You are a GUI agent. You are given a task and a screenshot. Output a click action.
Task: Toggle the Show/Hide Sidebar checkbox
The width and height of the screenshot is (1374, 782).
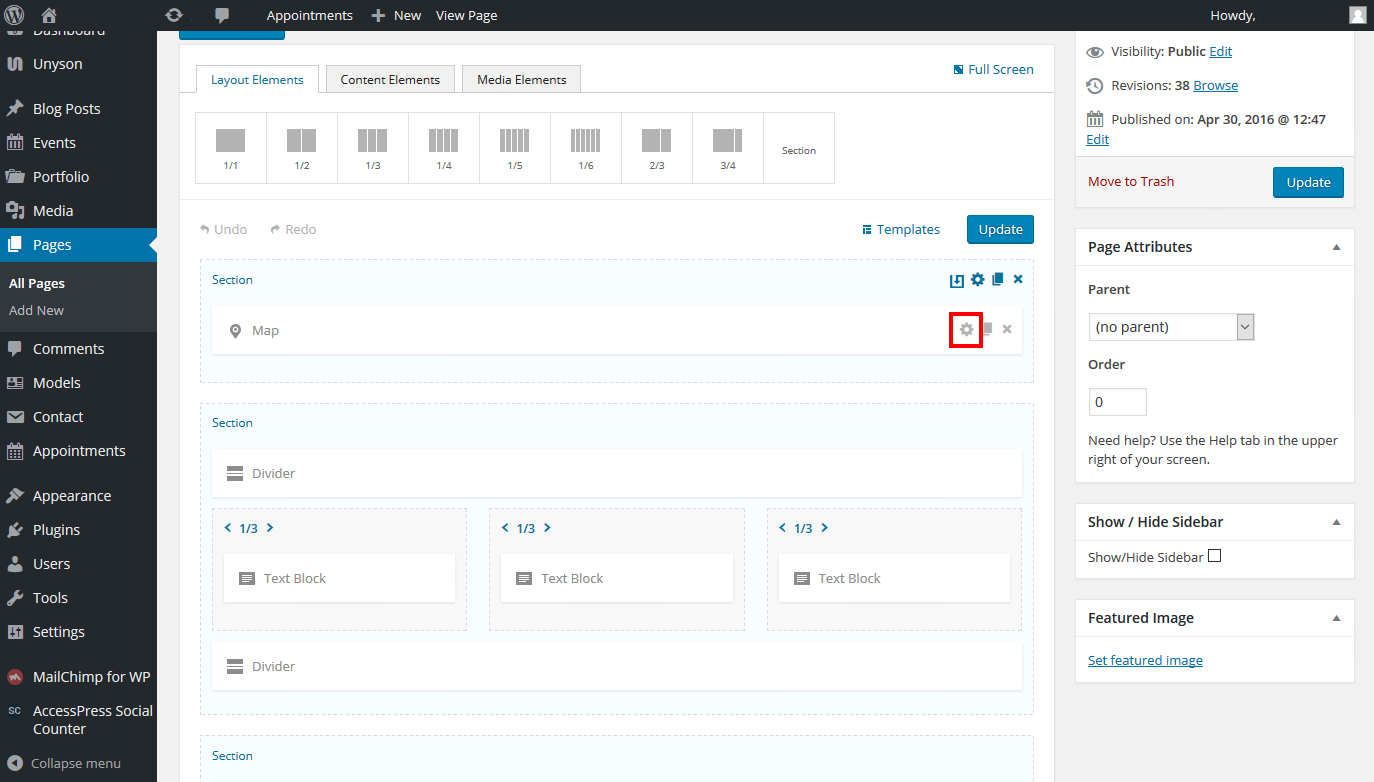1215,556
